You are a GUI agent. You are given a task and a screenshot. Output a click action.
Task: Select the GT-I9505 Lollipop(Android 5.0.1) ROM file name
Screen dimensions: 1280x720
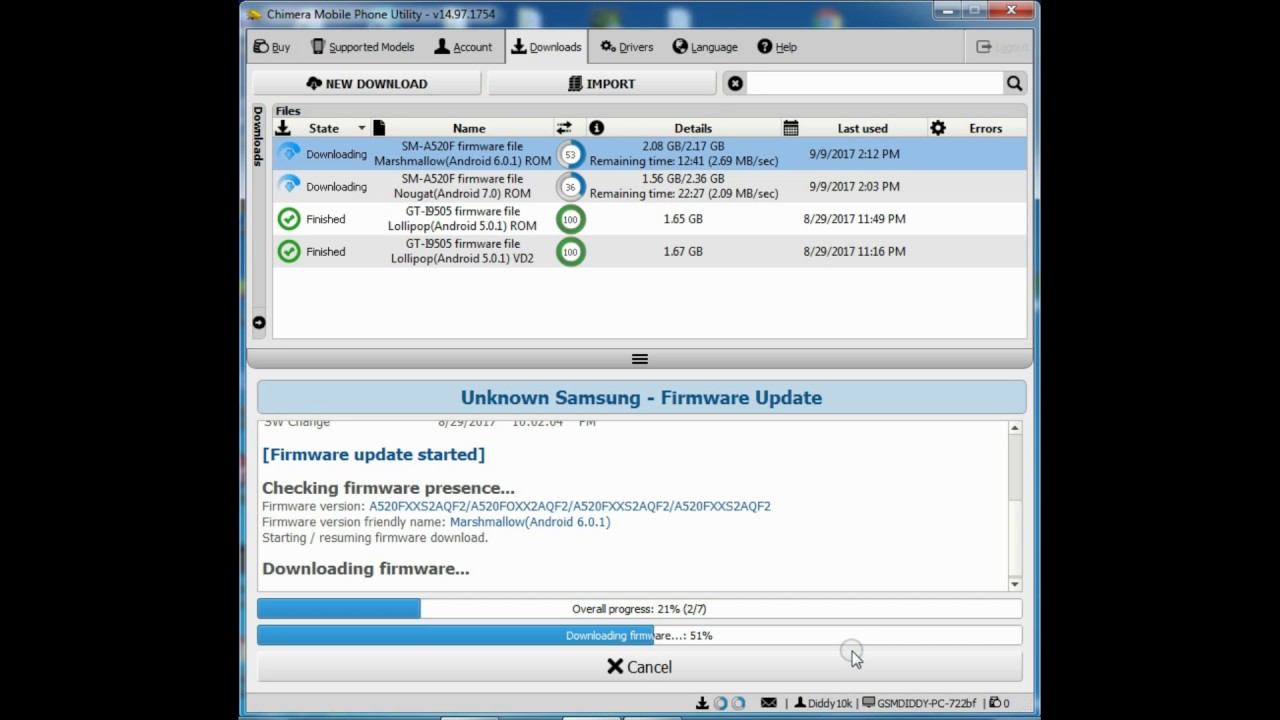coord(462,219)
